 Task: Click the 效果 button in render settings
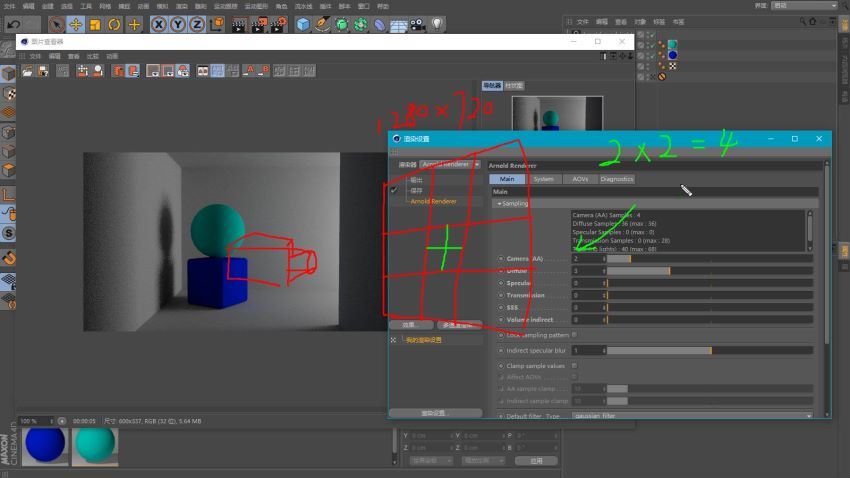[x=411, y=325]
